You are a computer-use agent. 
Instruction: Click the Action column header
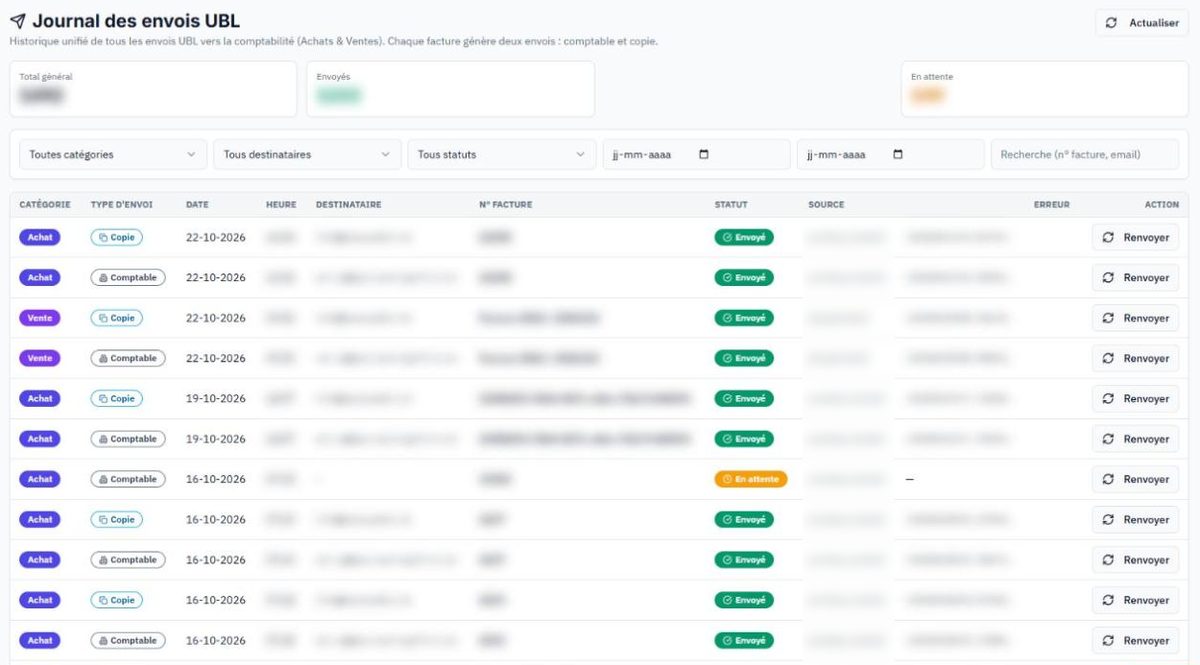pos(1162,205)
